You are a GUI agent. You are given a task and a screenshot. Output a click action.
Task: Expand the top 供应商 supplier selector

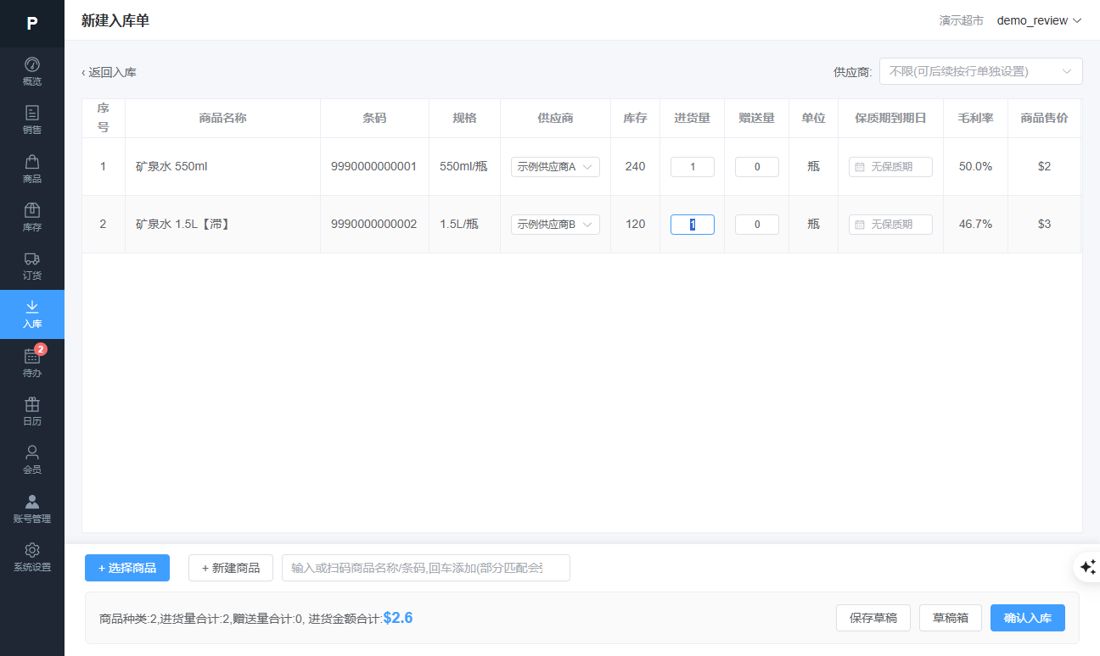(x=980, y=72)
